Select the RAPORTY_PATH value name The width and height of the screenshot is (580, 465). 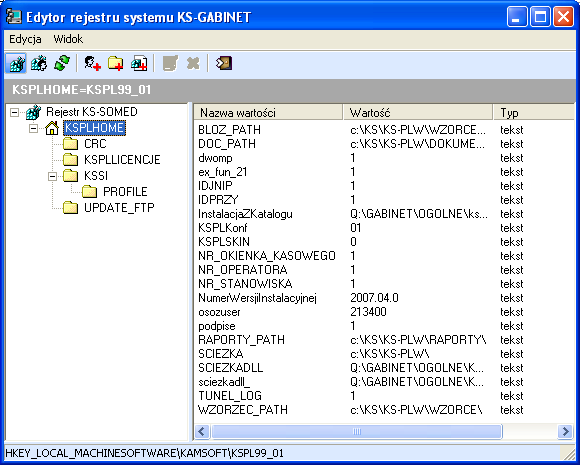click(x=242, y=340)
